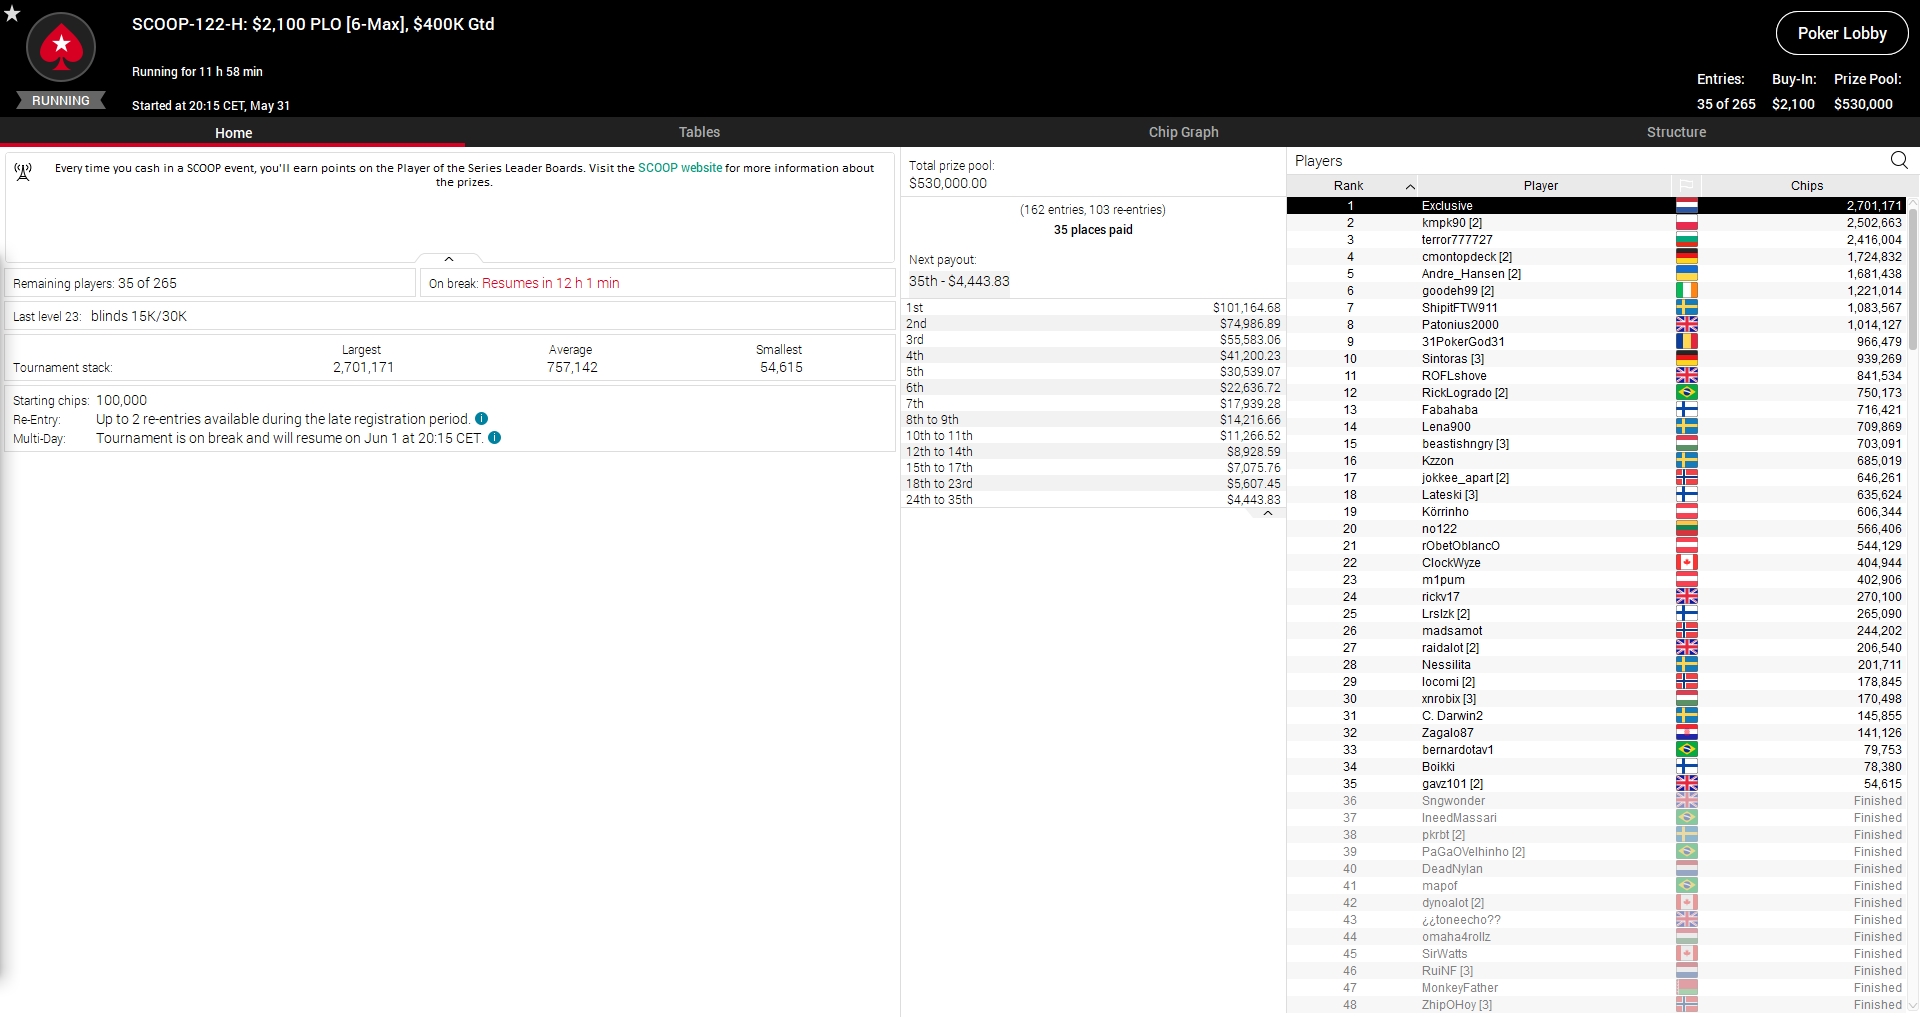1920x1017 pixels.
Task: Click the Poker Lobby button
Action: 1842,33
